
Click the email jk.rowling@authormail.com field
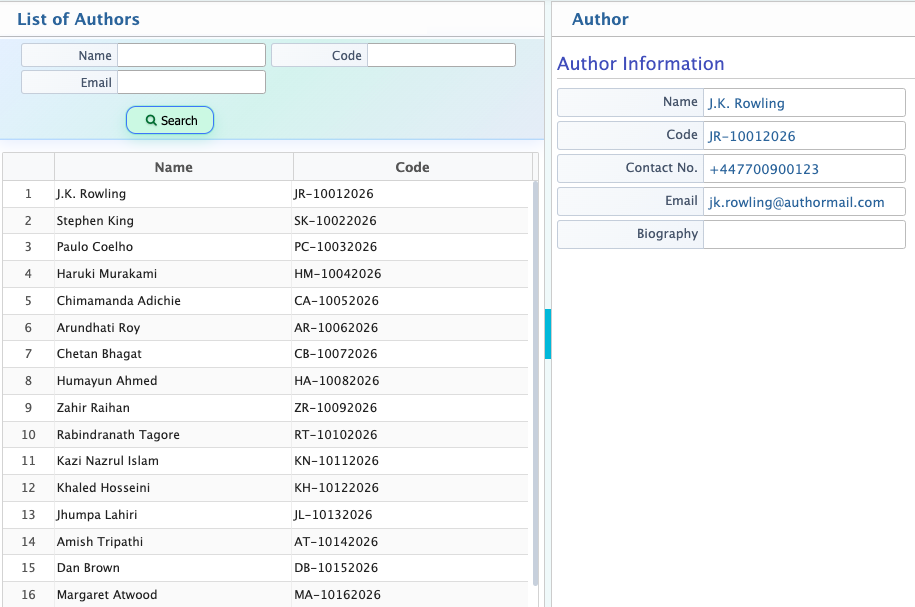click(804, 201)
